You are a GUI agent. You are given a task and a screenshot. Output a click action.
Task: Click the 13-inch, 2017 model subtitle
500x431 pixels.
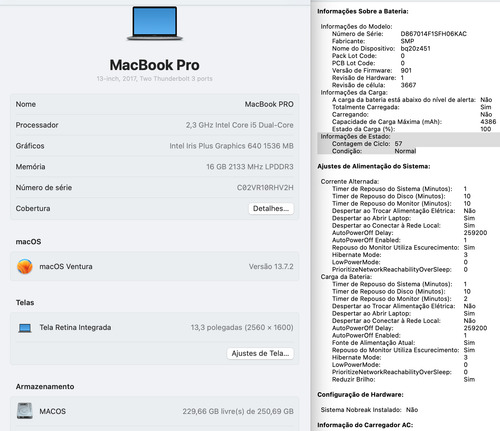pyautogui.click(x=155, y=79)
